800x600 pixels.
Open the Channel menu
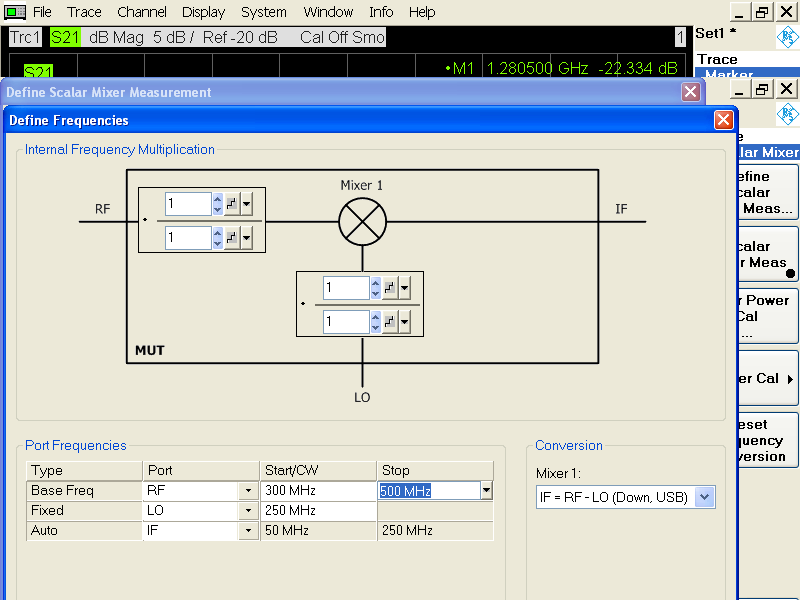(142, 12)
